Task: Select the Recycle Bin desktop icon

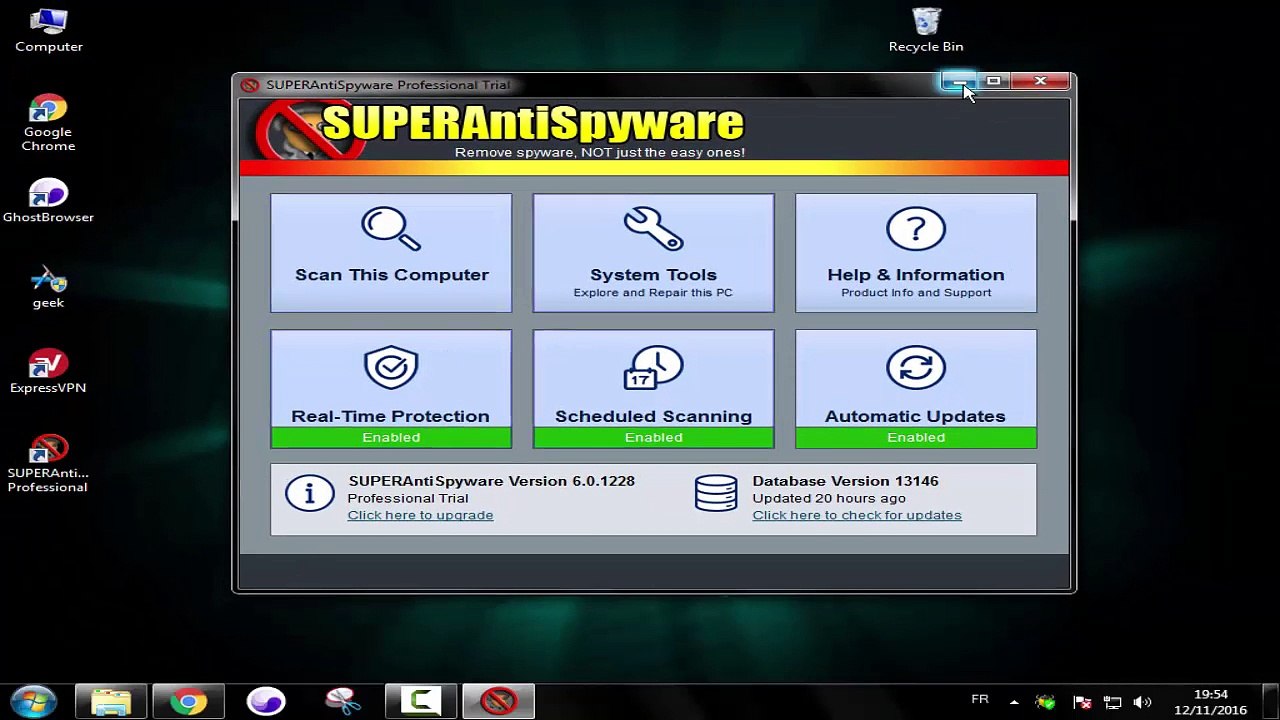Action: tap(926, 30)
